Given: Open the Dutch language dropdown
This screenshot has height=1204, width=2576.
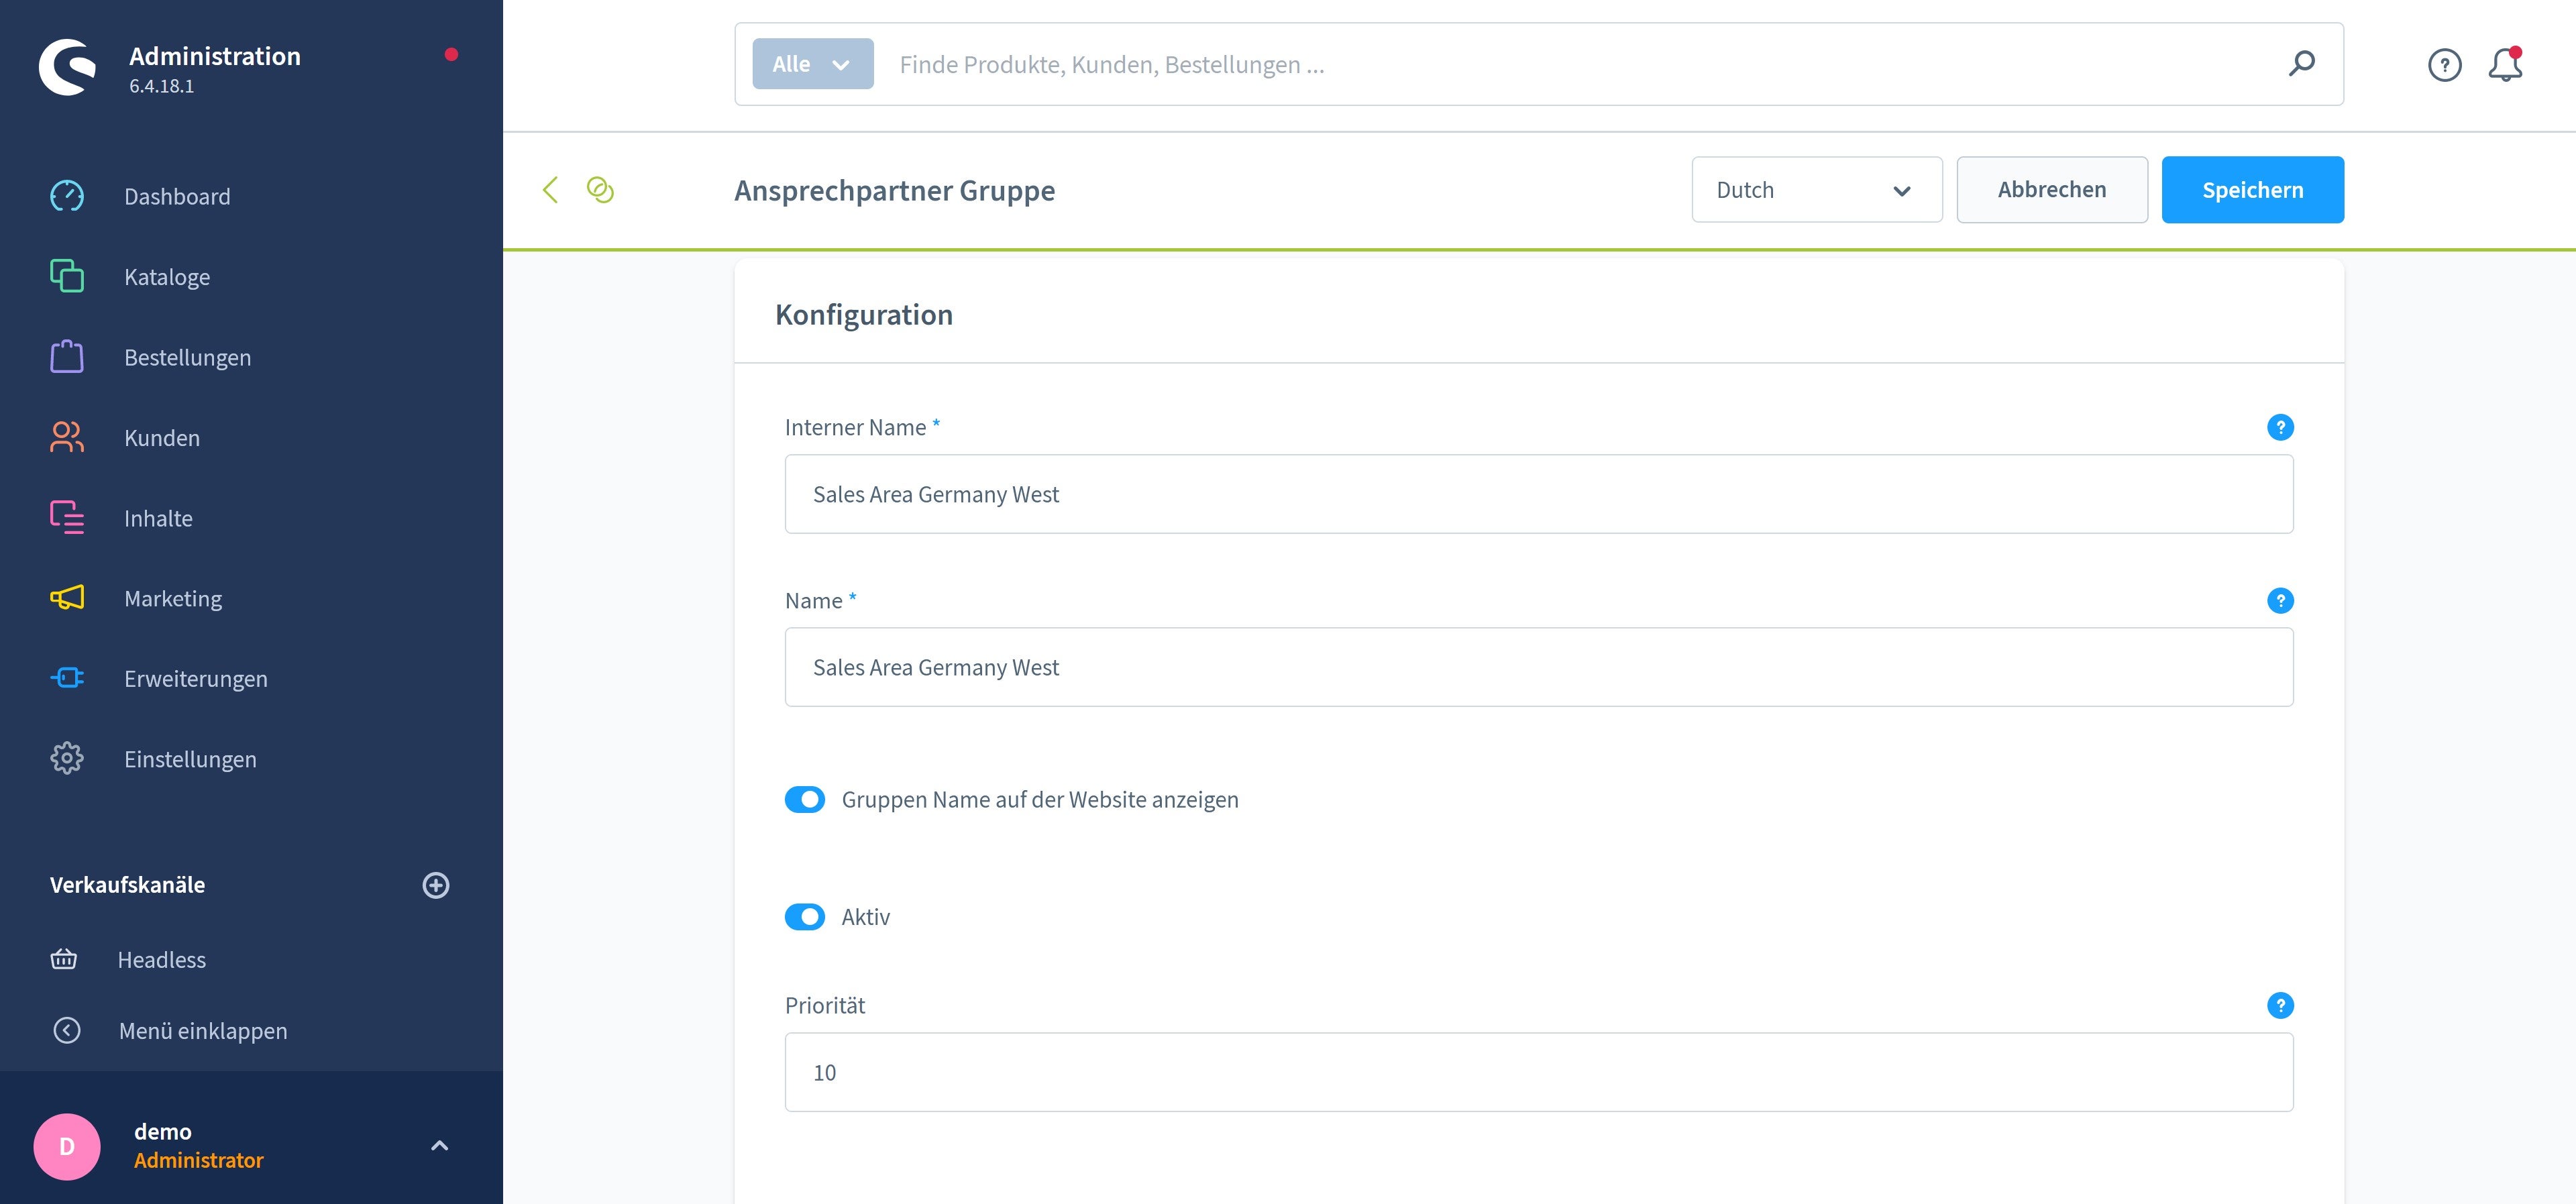Looking at the screenshot, I should click(1816, 190).
